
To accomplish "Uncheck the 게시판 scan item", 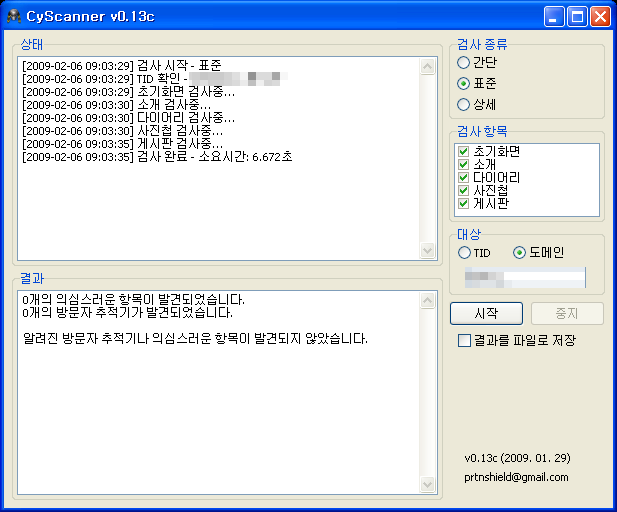I will (x=464, y=203).
